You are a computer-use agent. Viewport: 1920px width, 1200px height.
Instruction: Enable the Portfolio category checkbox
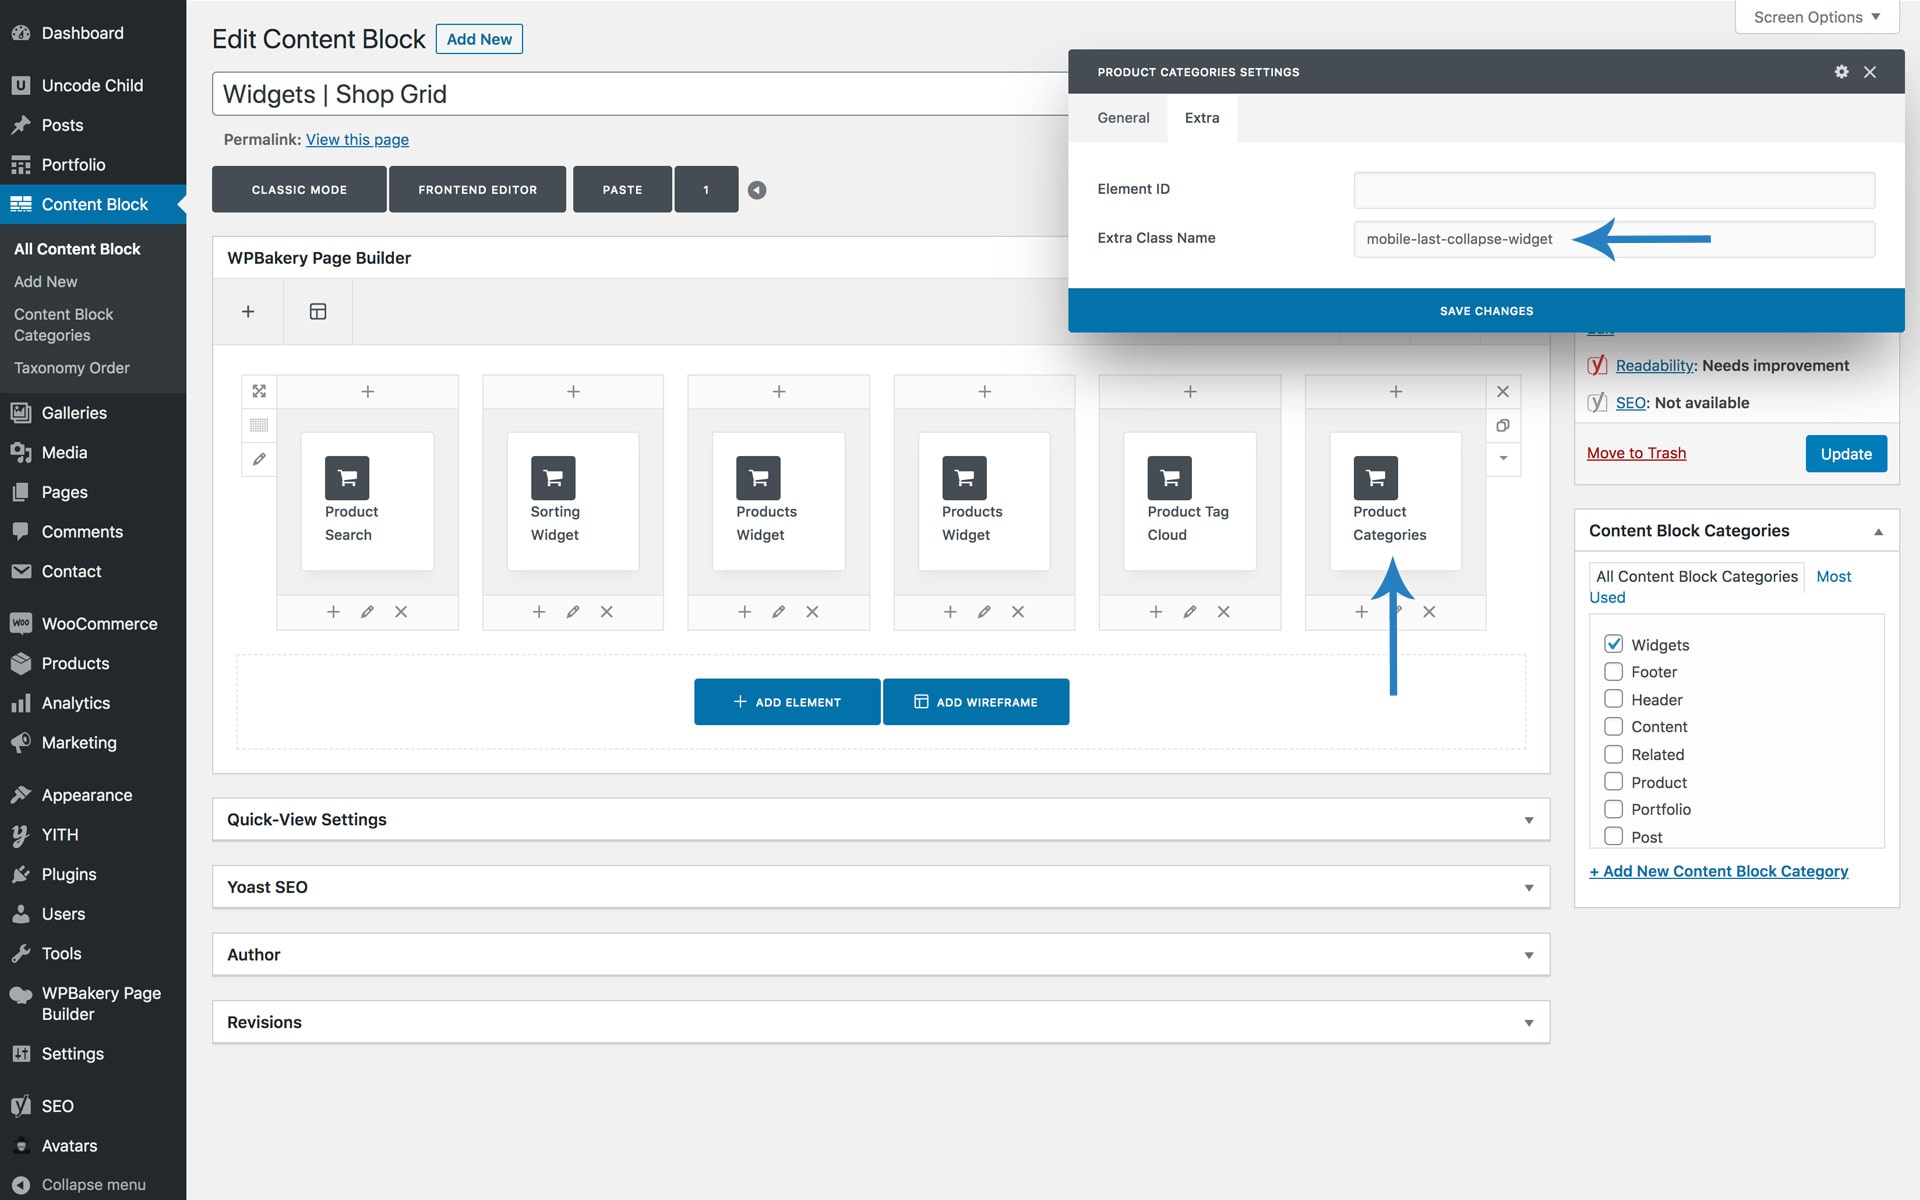pos(1613,809)
